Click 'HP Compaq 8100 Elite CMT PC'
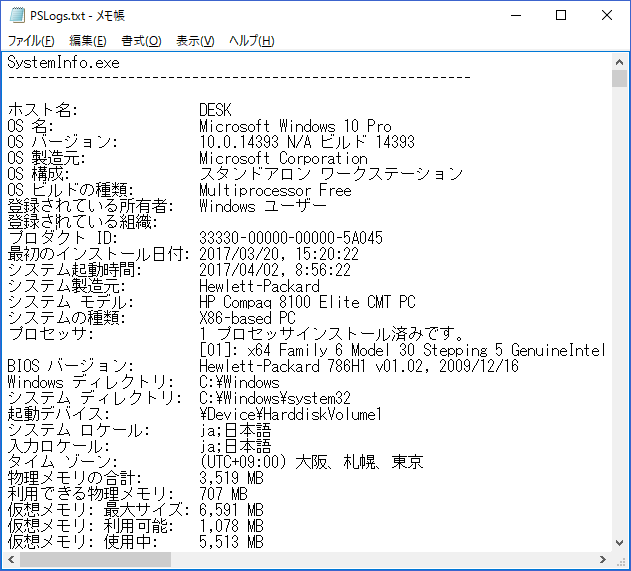 pyautogui.click(x=307, y=302)
